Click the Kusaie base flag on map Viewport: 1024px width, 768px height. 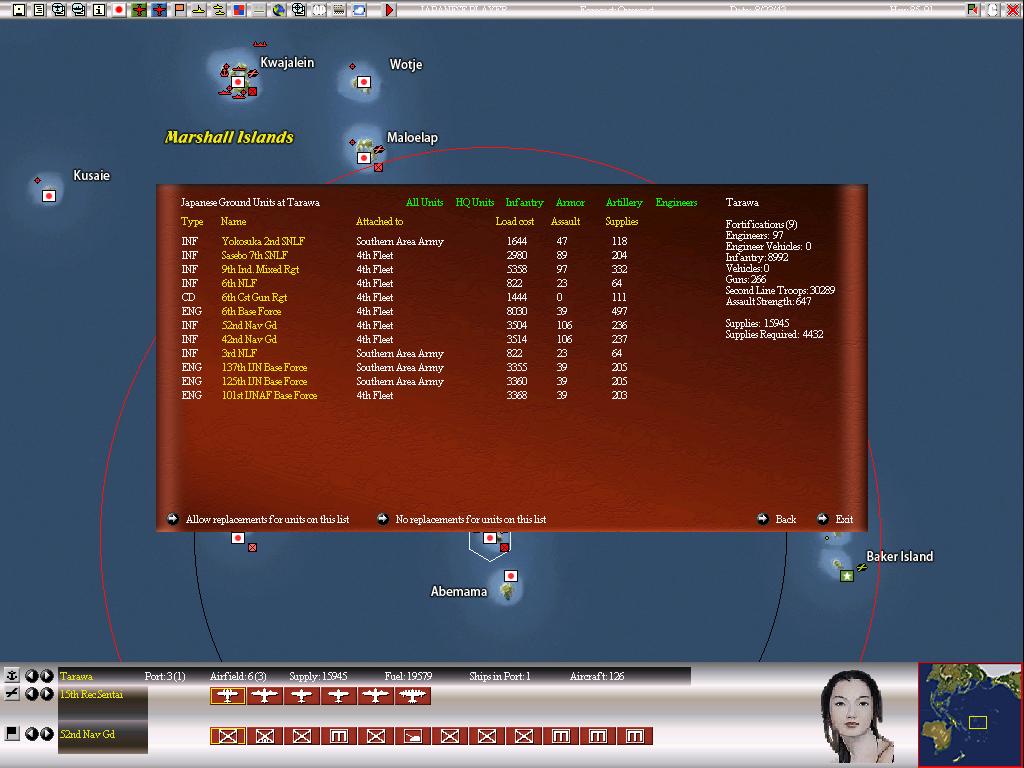(49, 195)
